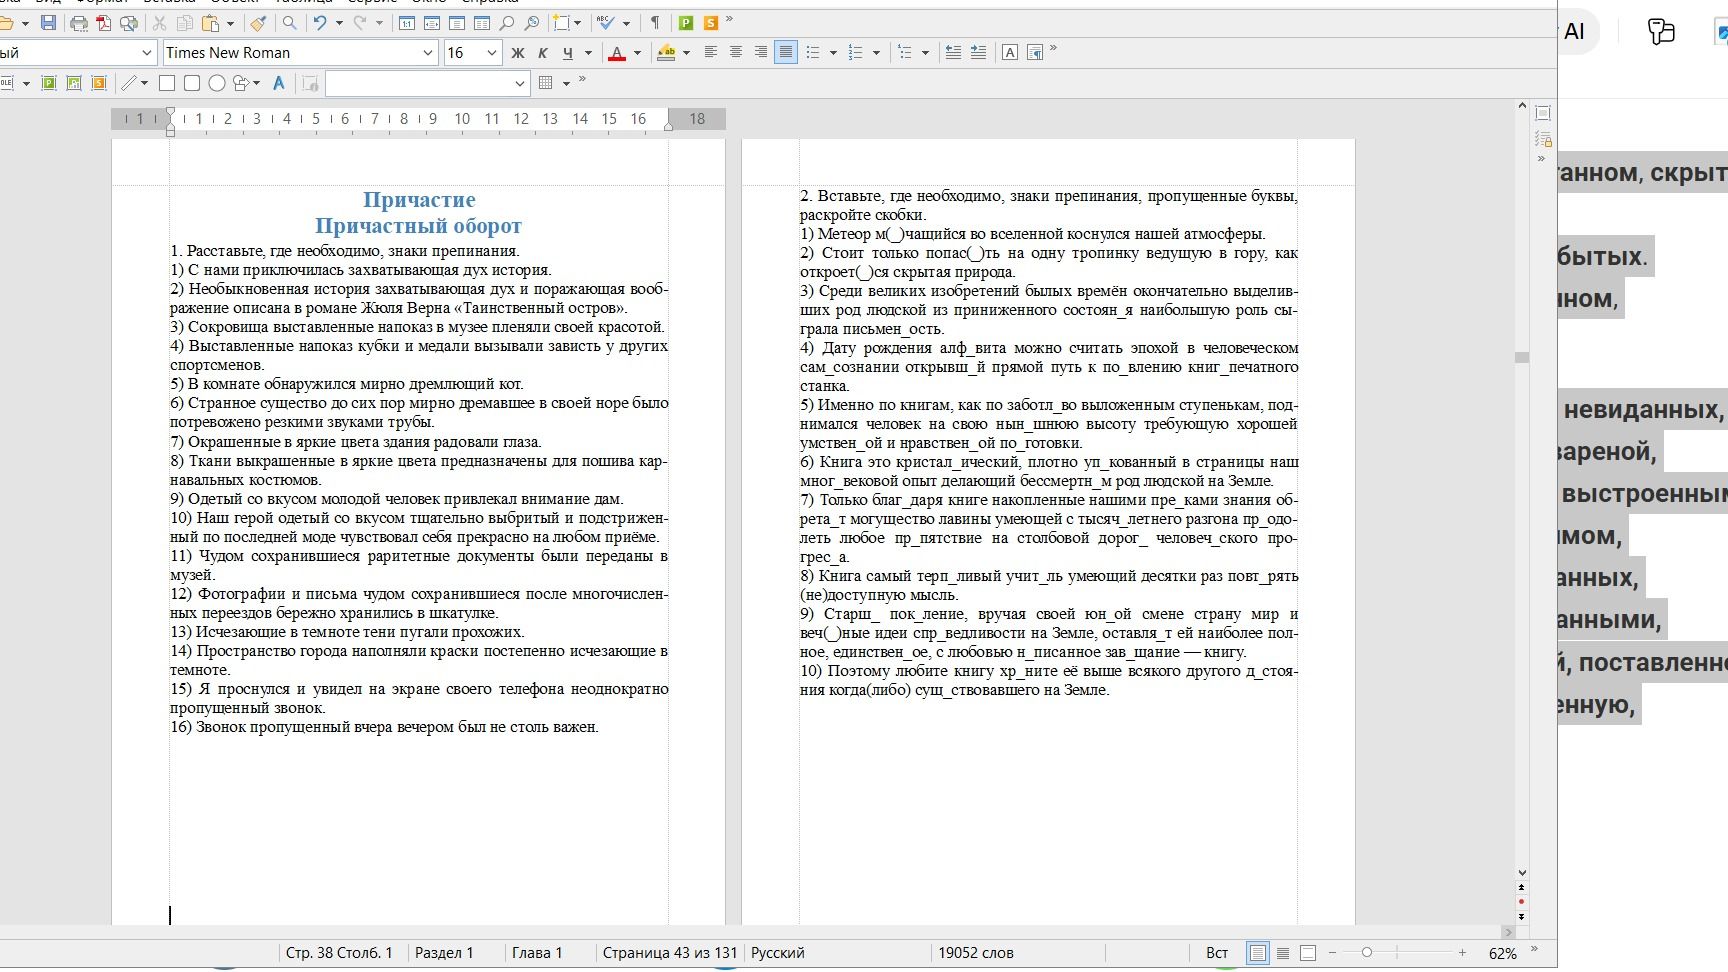1728x972 pixels.
Task: Save the document with the floppy disk icon
Action: pos(48,23)
